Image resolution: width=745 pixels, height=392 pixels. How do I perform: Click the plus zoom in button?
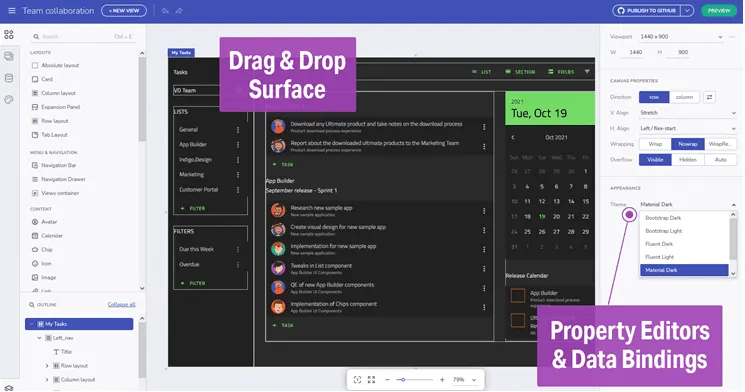442,380
